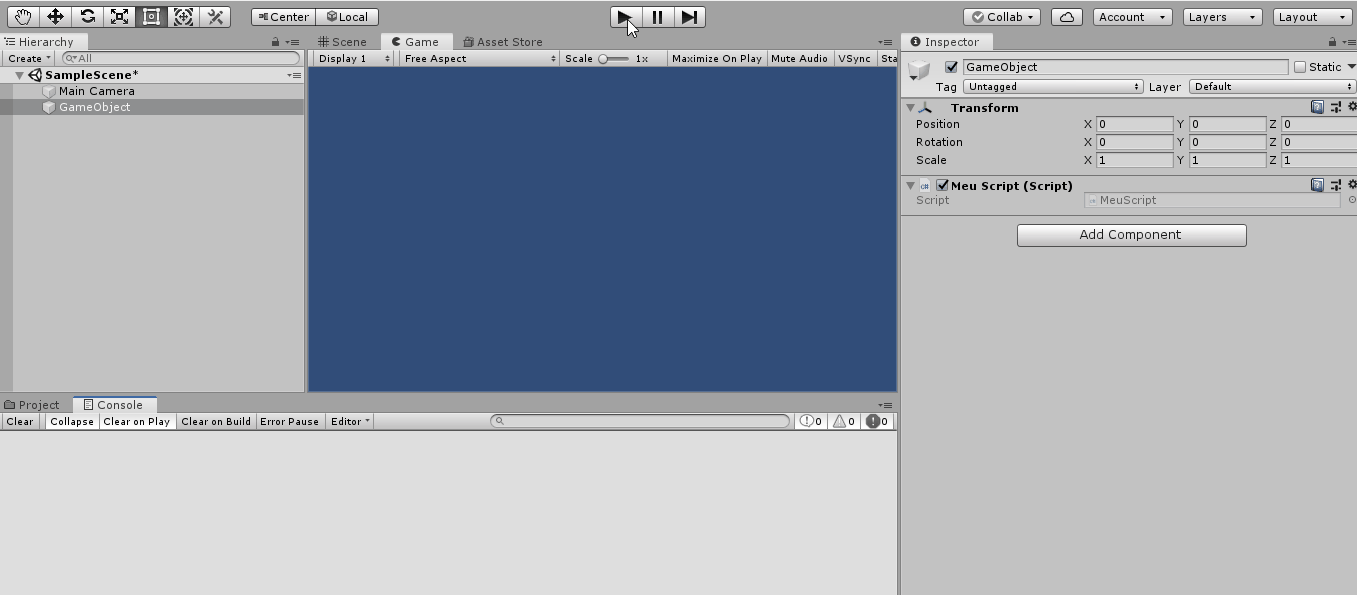Collapse the SampleScene tree node

point(19,75)
